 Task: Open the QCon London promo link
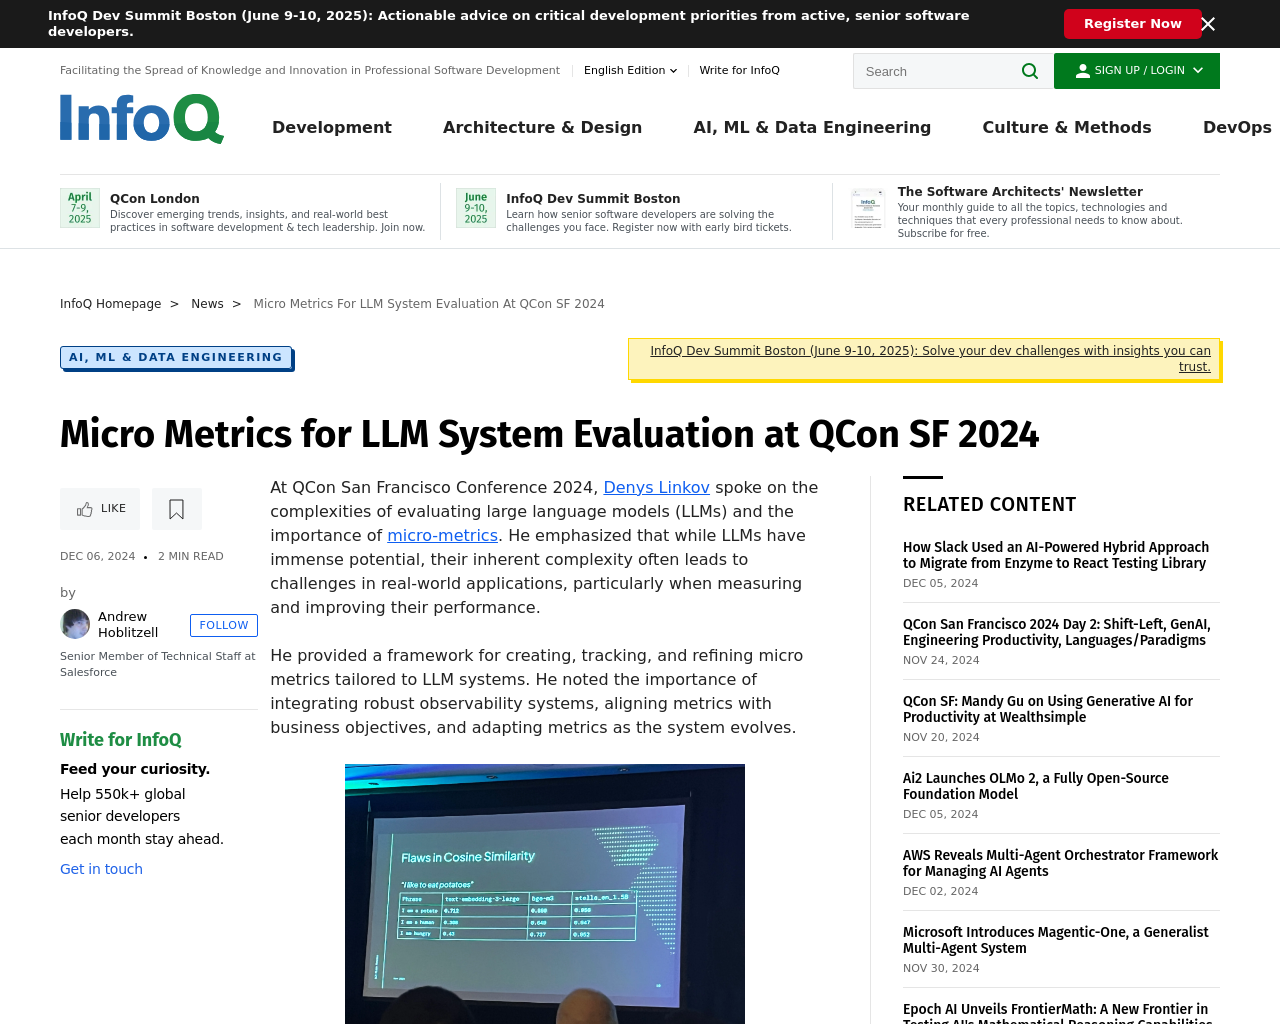pos(155,199)
